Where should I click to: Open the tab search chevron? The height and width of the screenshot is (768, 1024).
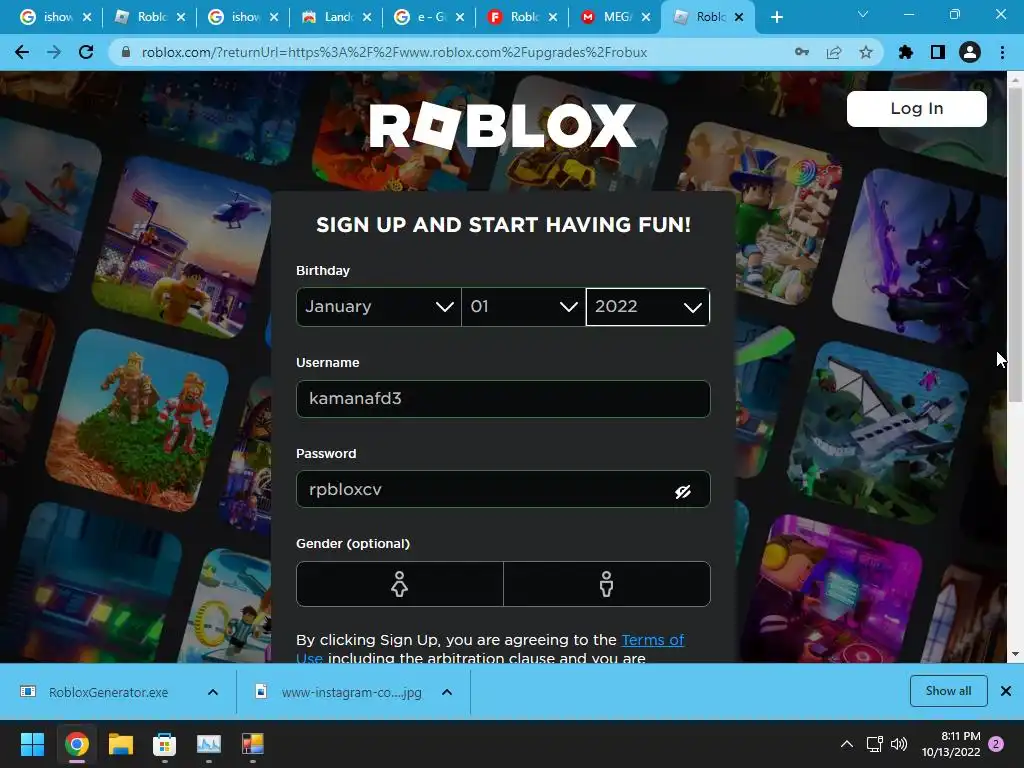click(x=863, y=14)
